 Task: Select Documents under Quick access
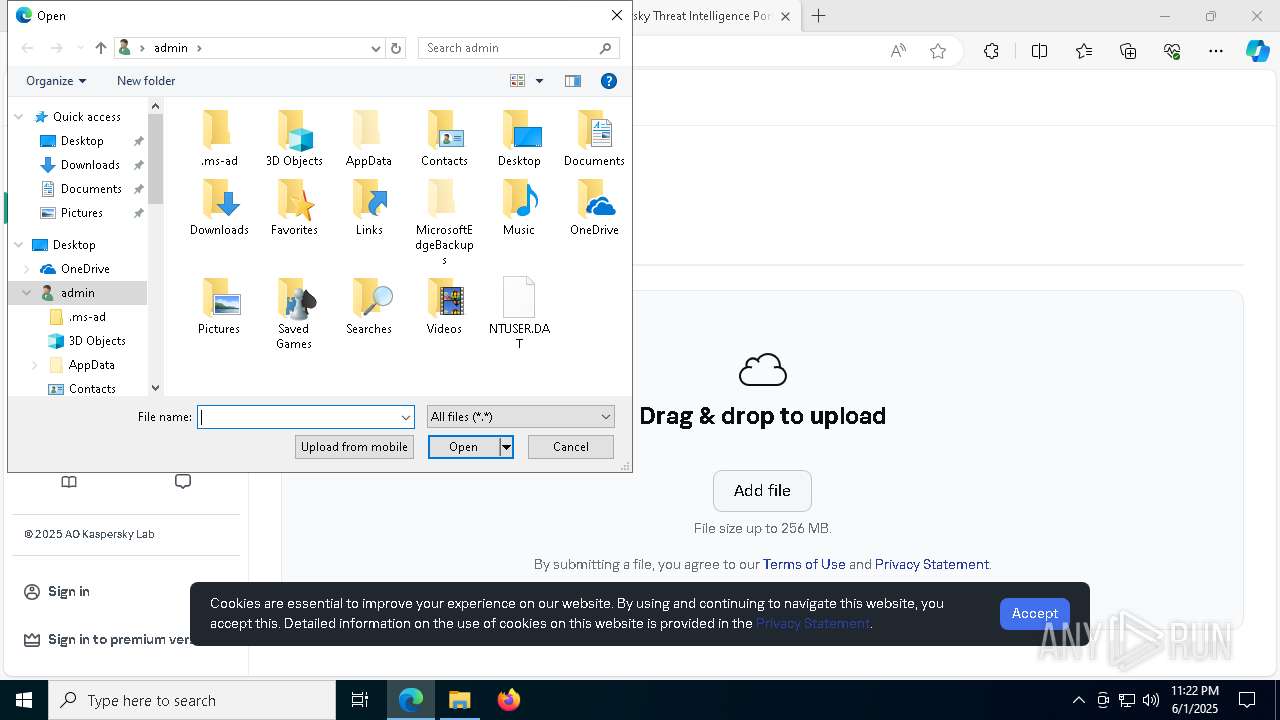click(x=91, y=189)
